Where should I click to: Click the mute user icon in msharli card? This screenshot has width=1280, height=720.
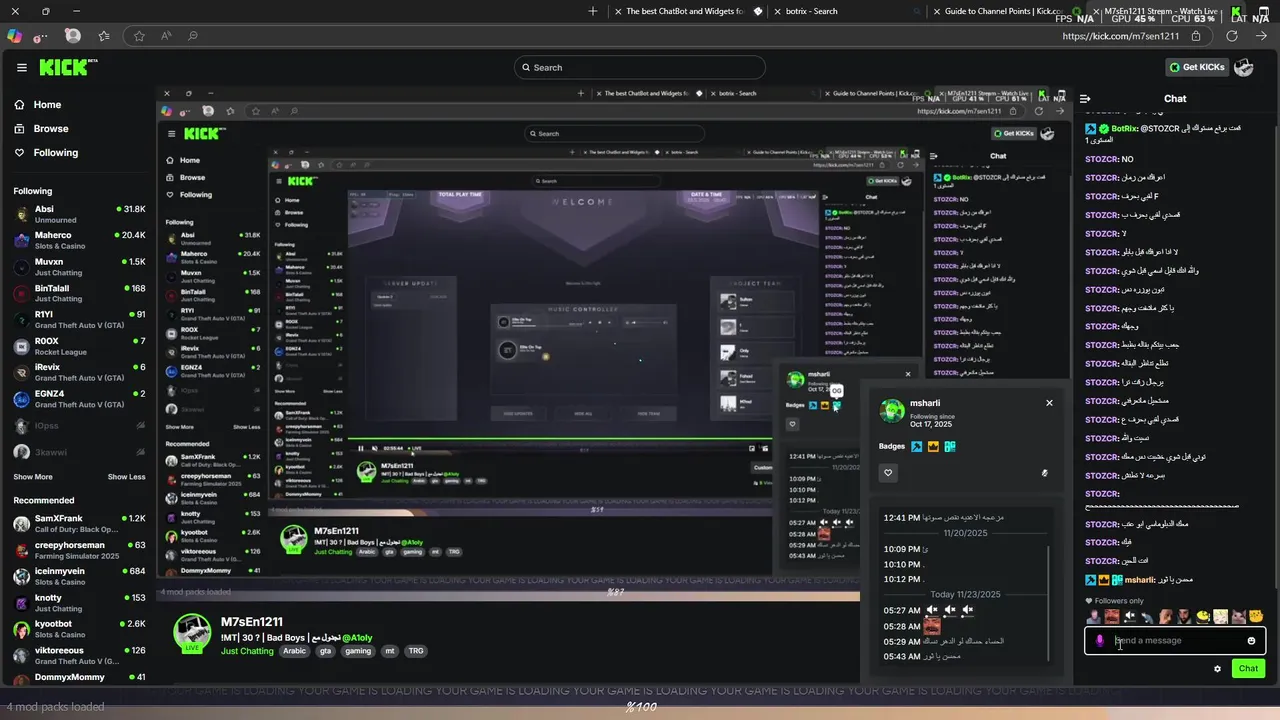[1044, 473]
